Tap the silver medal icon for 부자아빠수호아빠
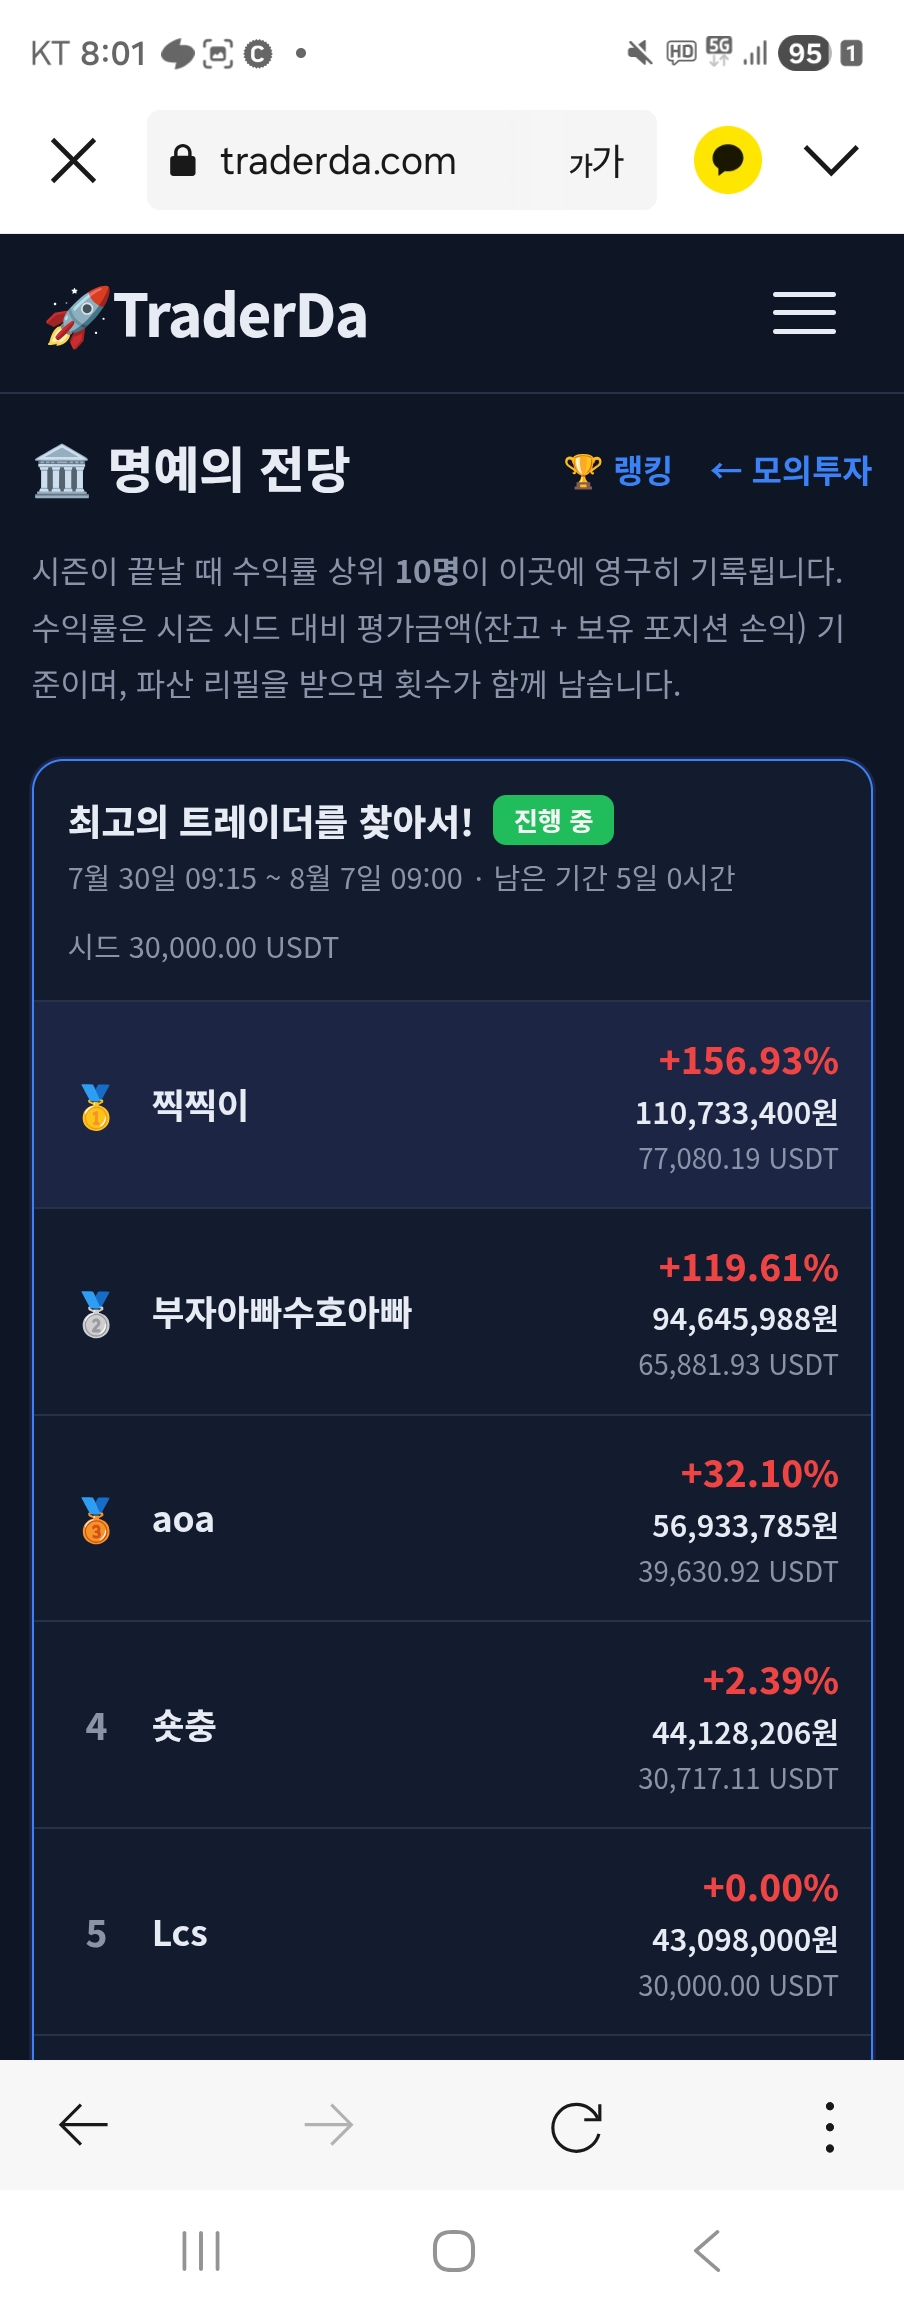 tap(96, 1313)
